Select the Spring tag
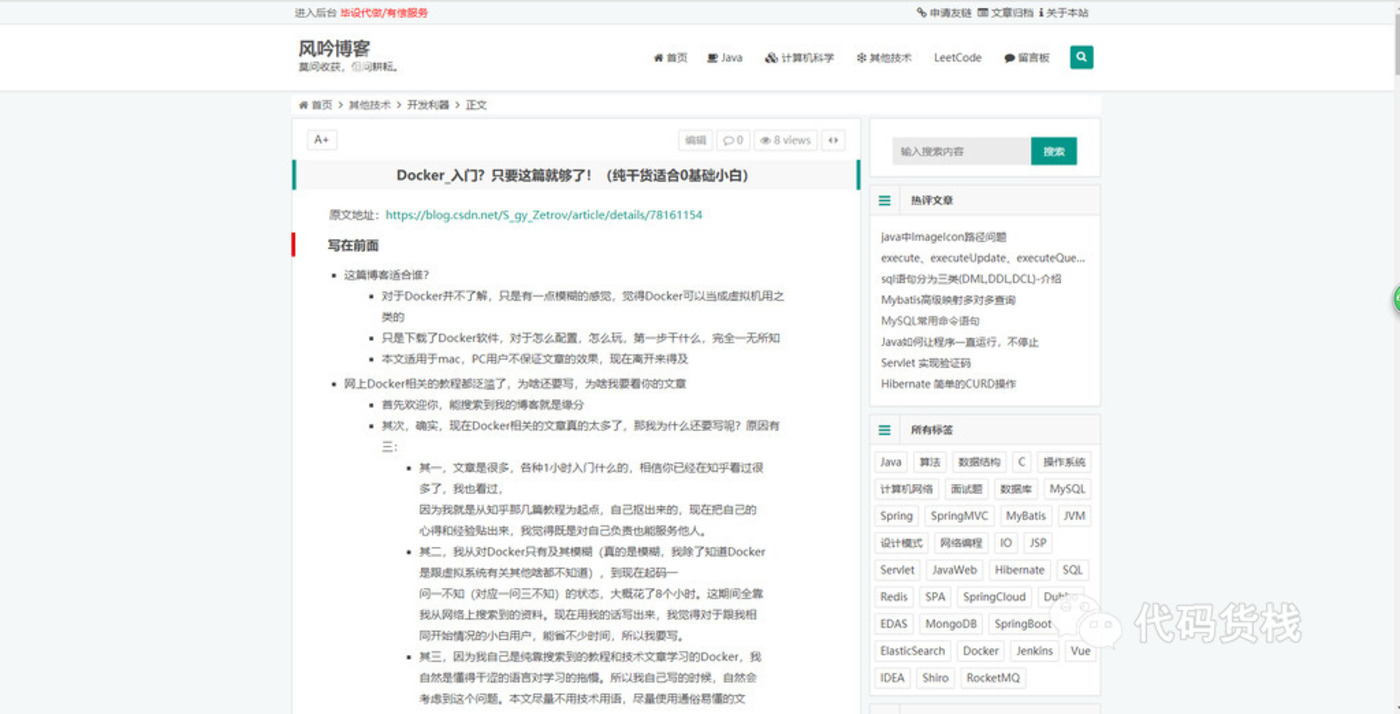 coord(896,516)
